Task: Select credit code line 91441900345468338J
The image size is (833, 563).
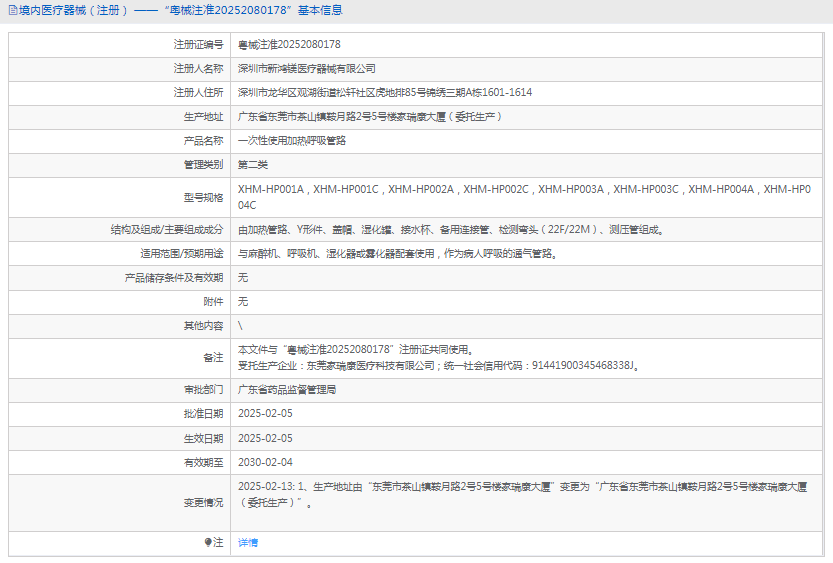Action: 438,365
